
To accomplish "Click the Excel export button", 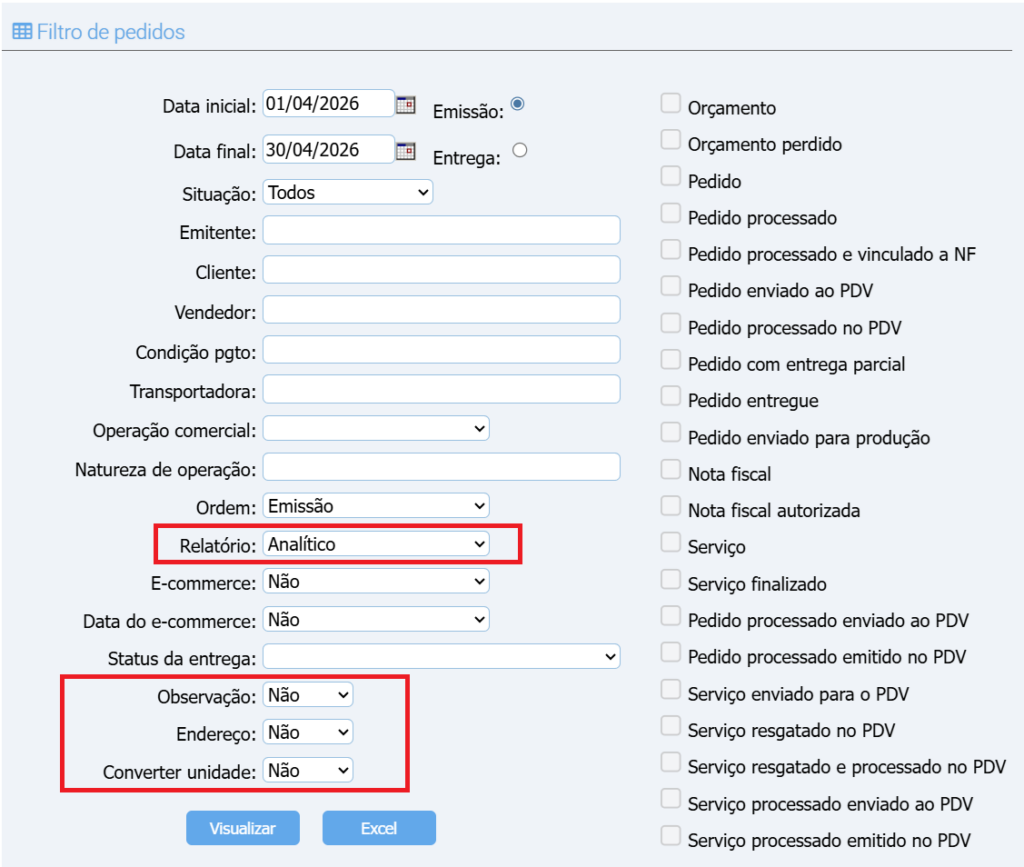I will click(x=378, y=827).
